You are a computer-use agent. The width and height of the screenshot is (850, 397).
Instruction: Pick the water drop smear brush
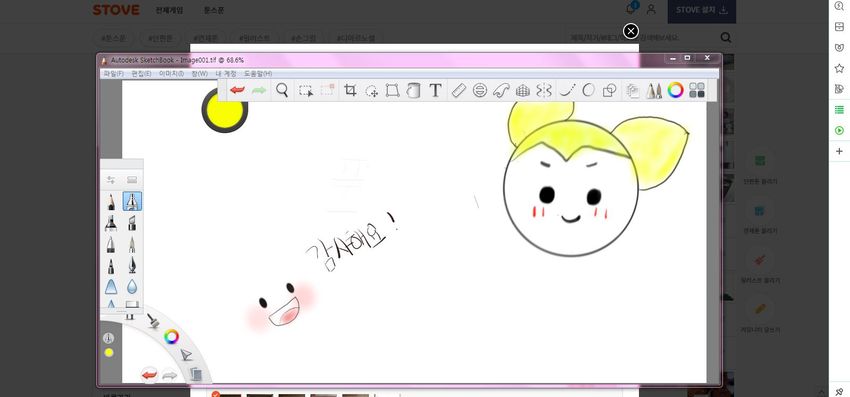(132, 286)
